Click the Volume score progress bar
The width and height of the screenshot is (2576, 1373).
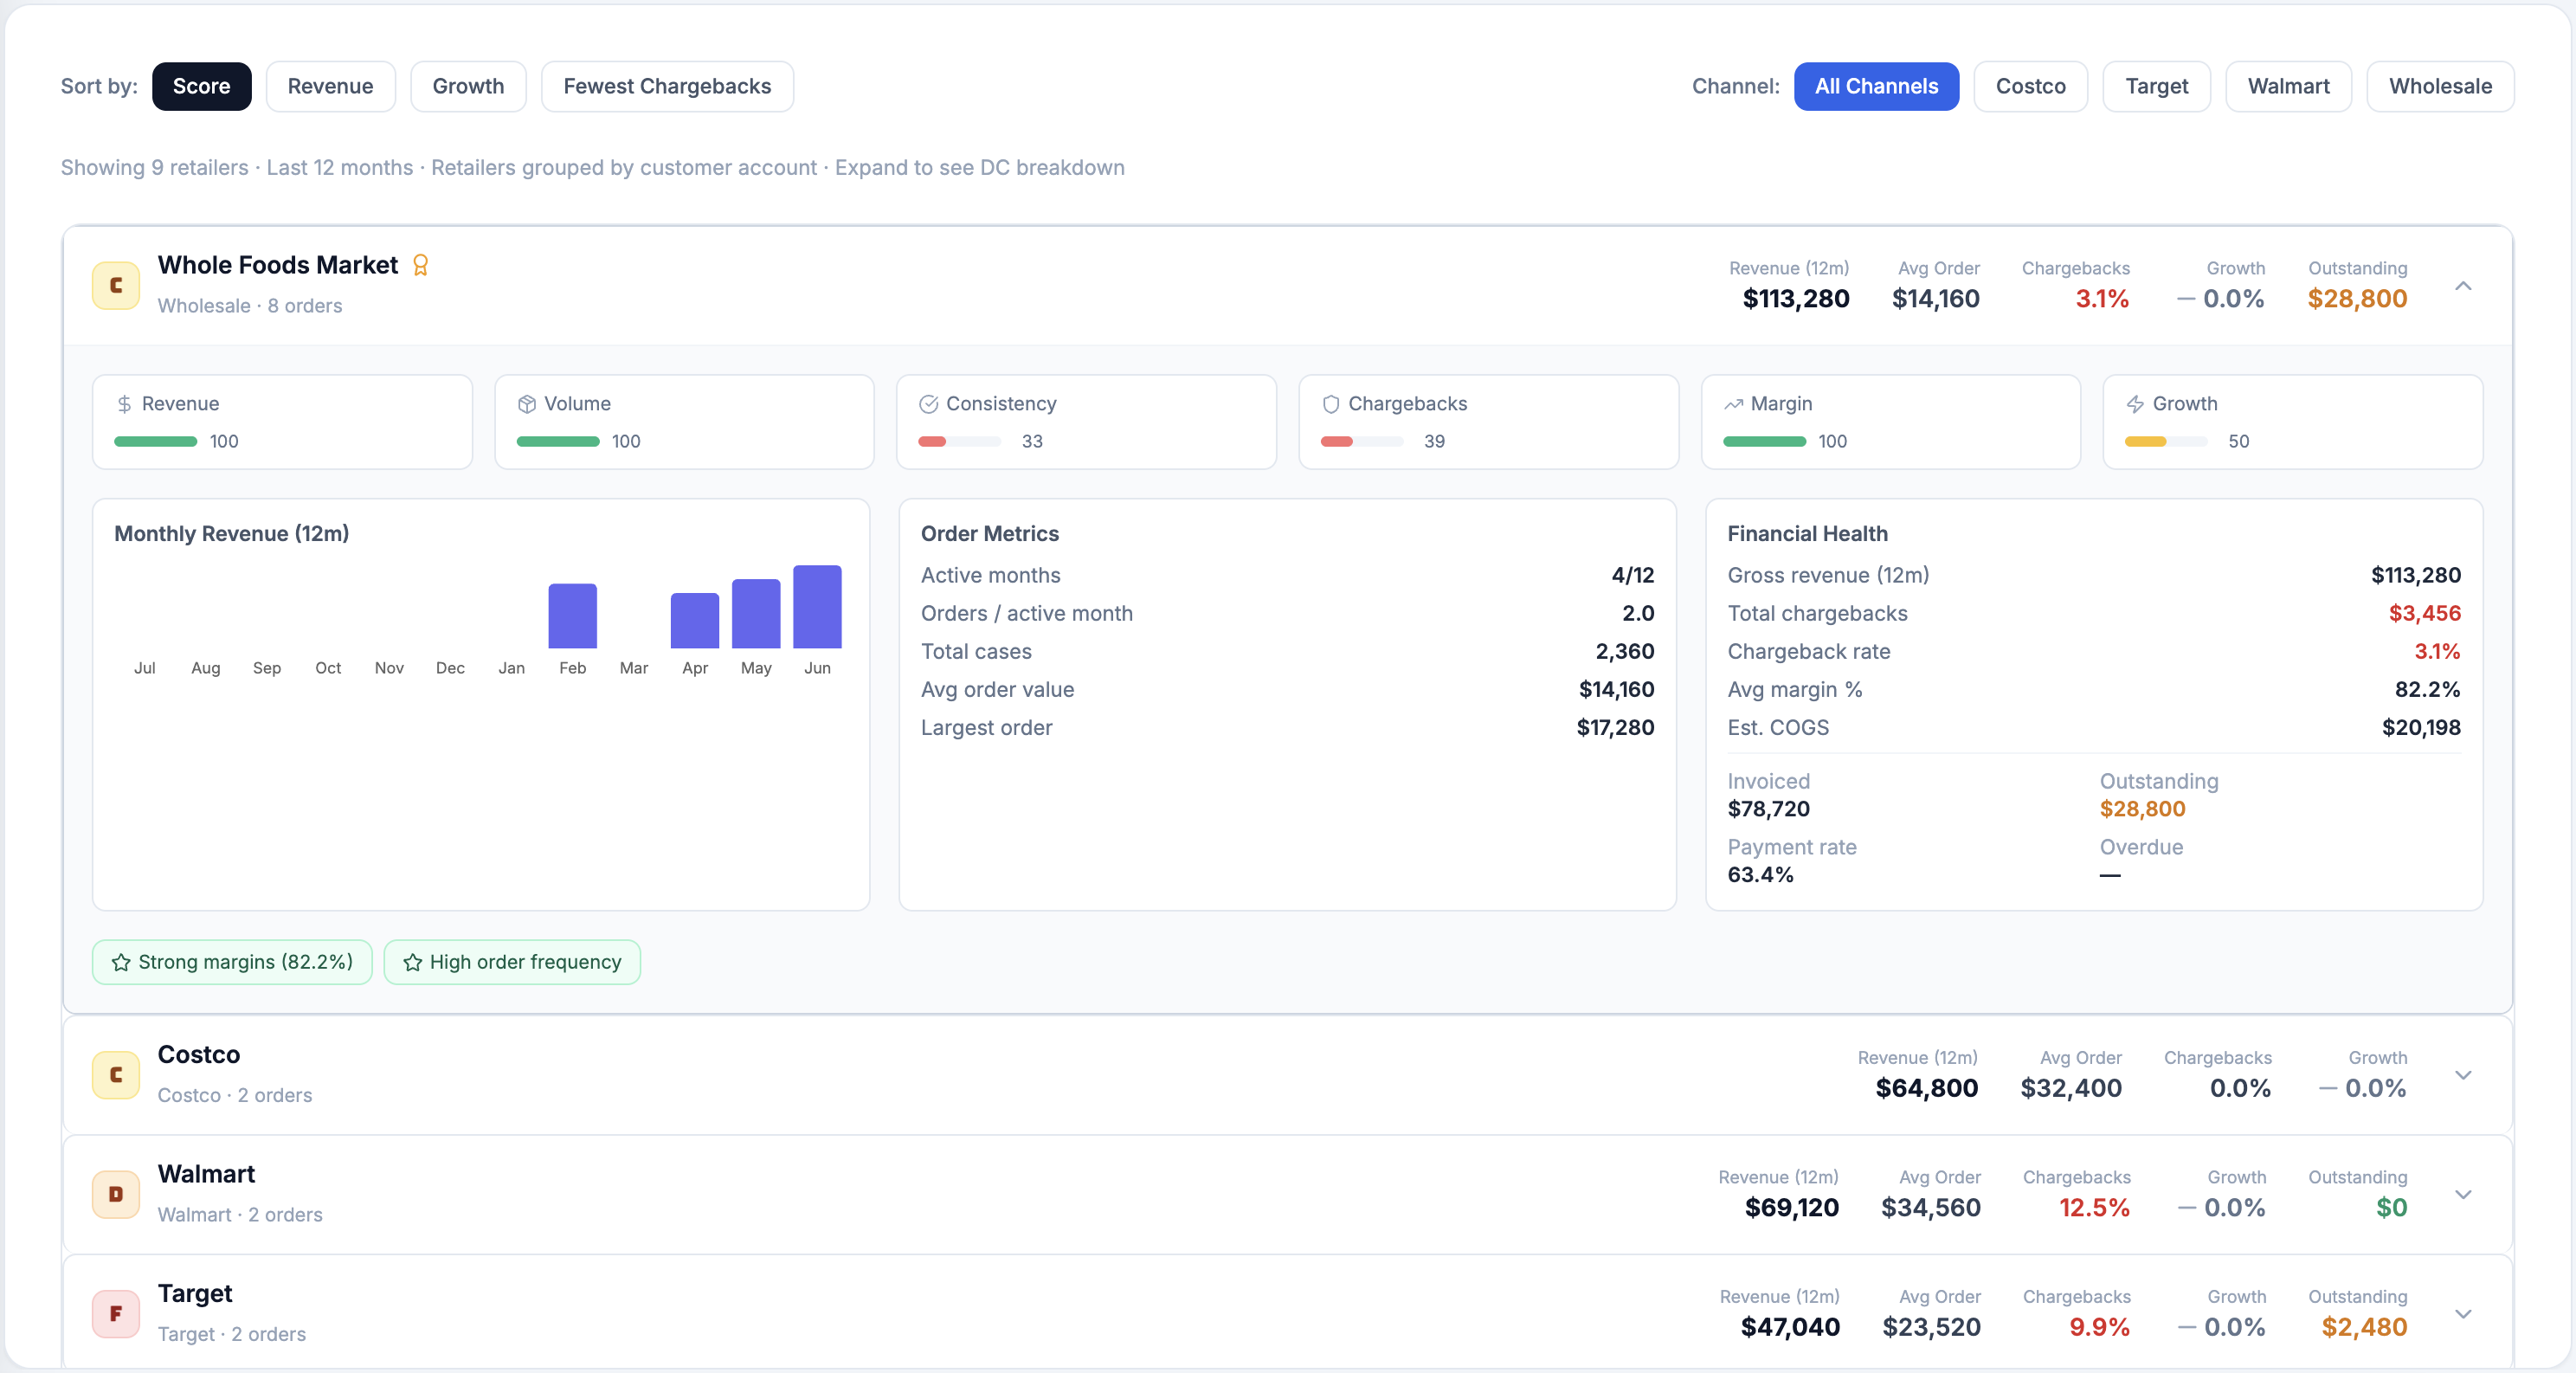click(x=558, y=442)
